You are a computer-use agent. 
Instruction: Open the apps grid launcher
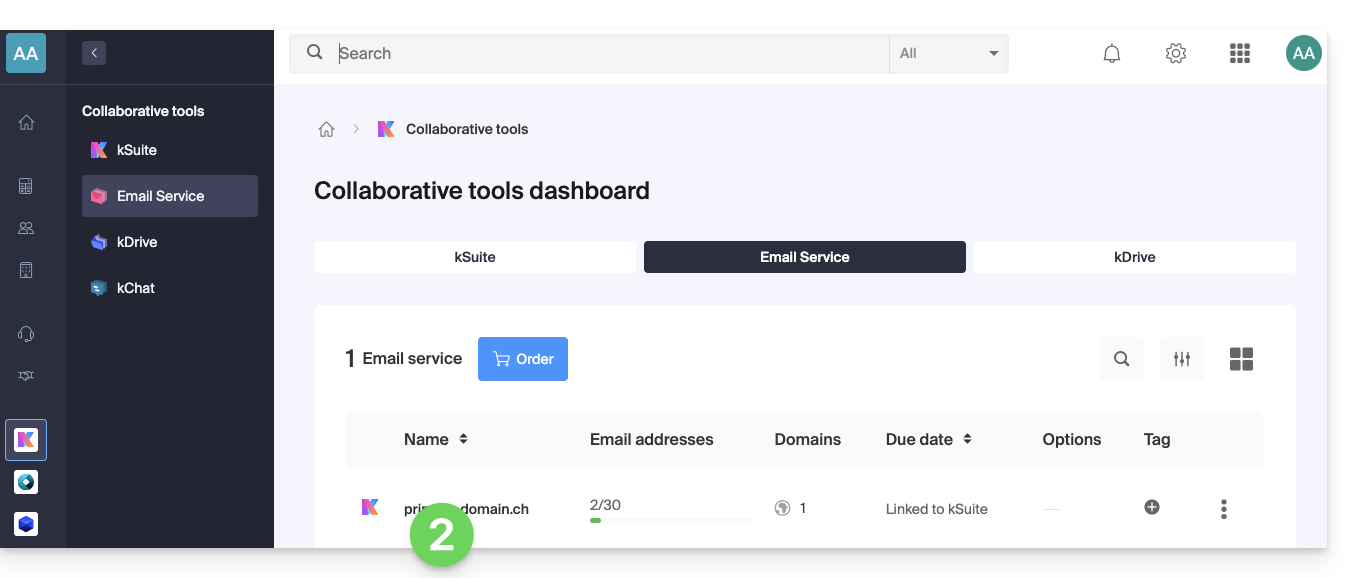pyautogui.click(x=1239, y=54)
